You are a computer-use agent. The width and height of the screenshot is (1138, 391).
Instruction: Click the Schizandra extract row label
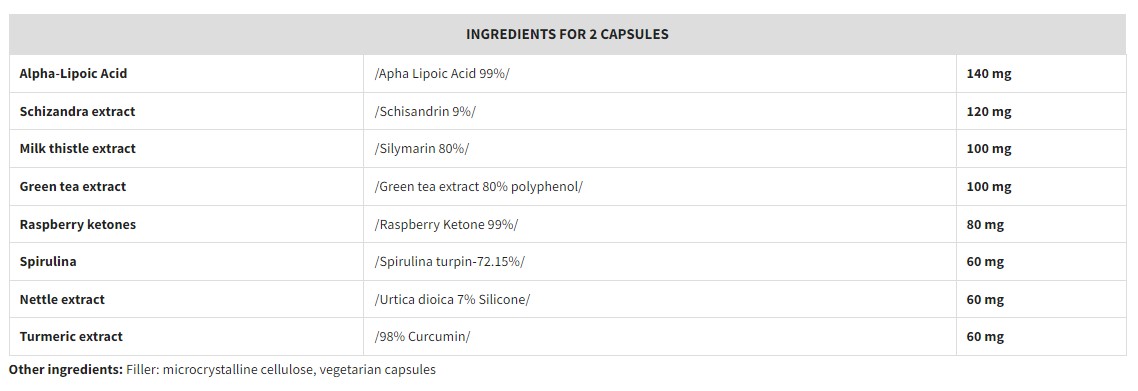tap(77, 111)
